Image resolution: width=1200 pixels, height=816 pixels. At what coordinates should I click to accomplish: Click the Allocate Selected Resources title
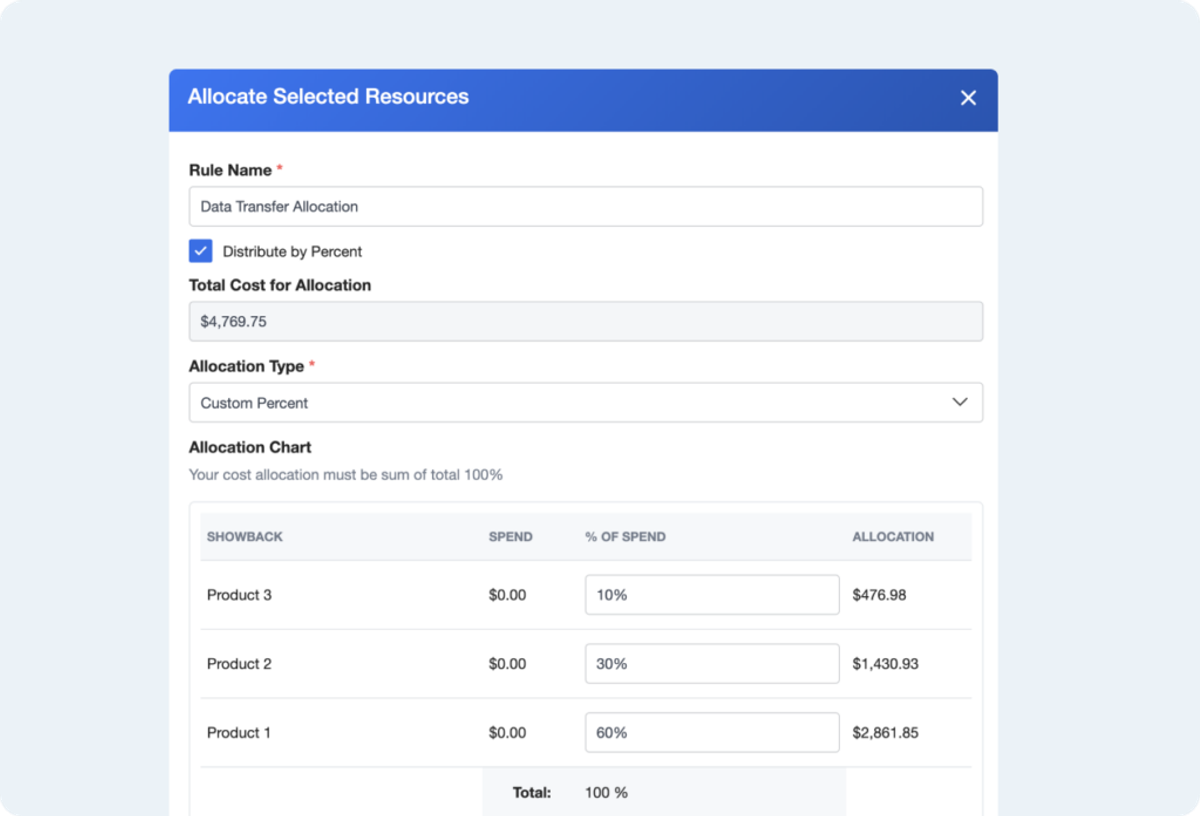tap(328, 97)
